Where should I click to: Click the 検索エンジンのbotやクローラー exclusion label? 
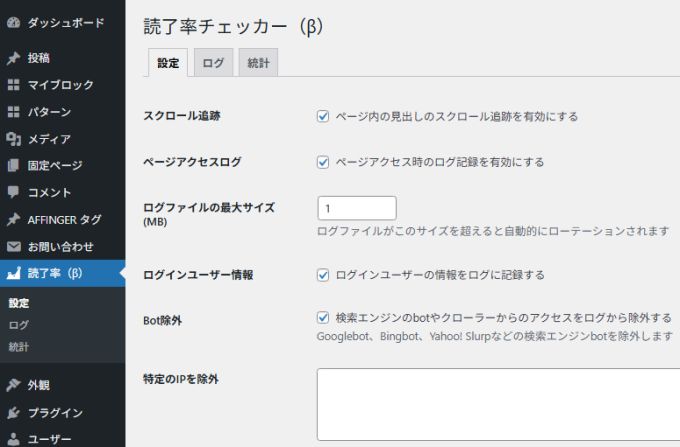503,318
